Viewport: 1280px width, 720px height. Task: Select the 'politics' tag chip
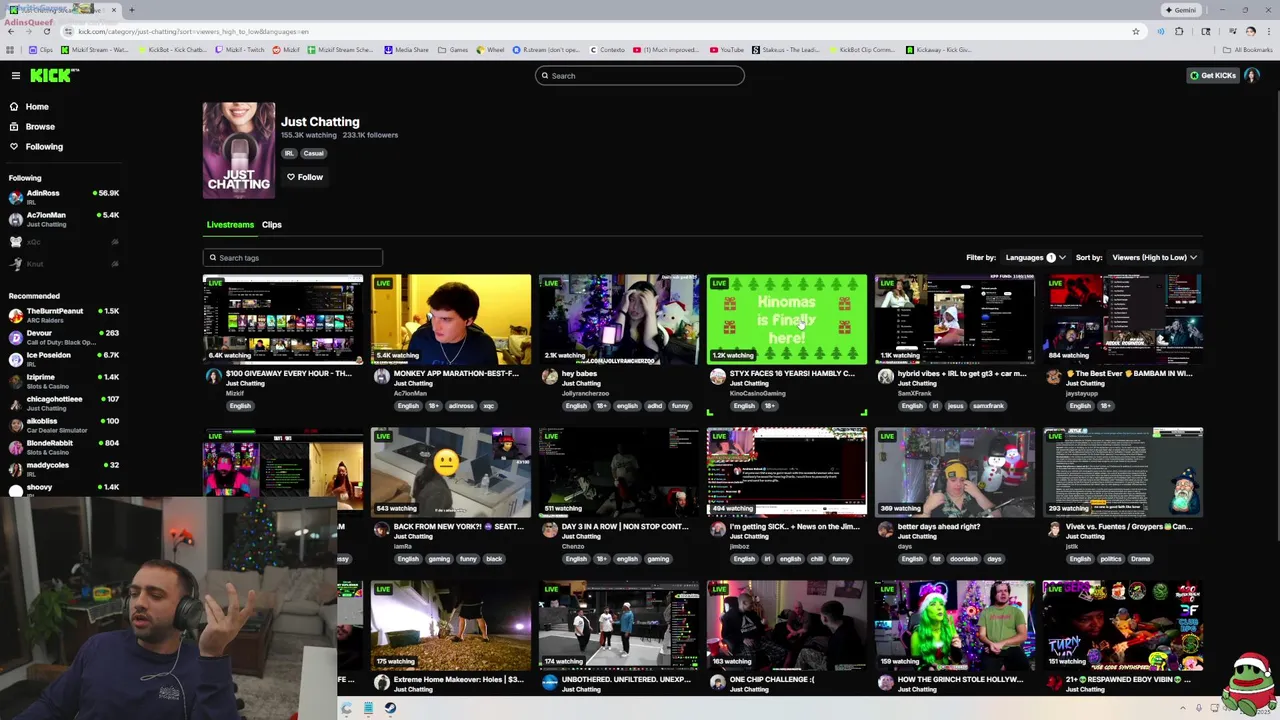pyautogui.click(x=1111, y=559)
